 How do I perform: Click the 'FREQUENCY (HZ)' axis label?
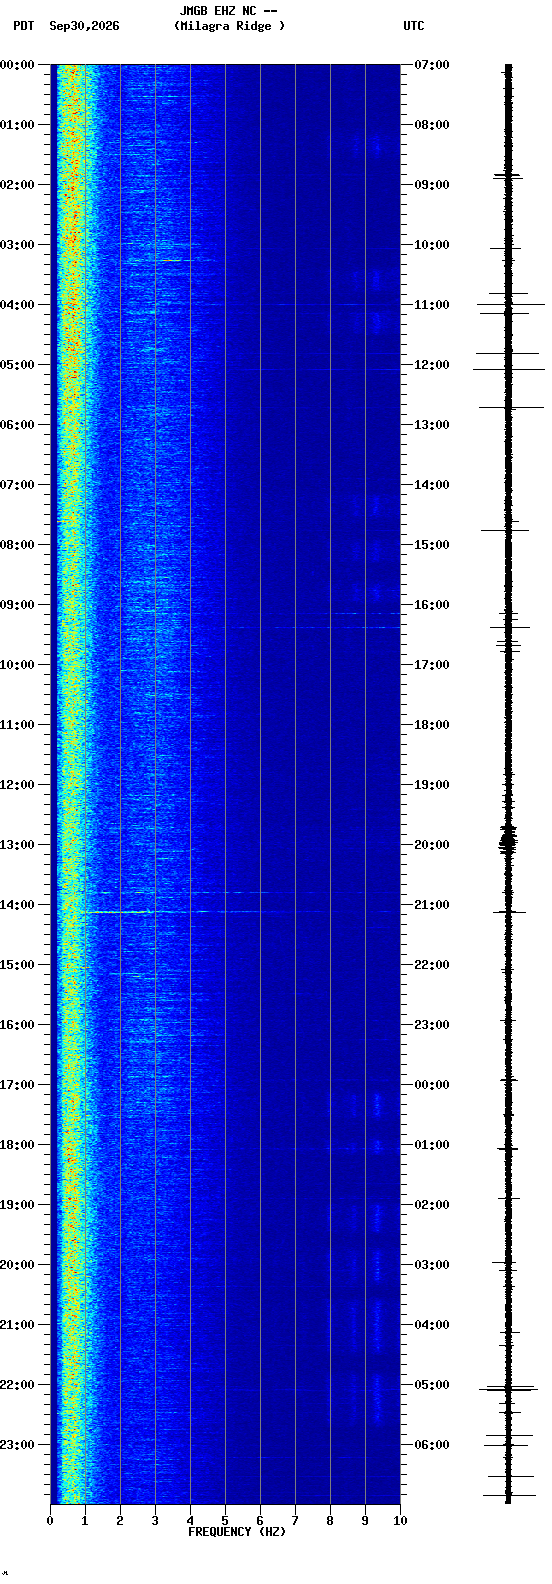coord(237,1532)
